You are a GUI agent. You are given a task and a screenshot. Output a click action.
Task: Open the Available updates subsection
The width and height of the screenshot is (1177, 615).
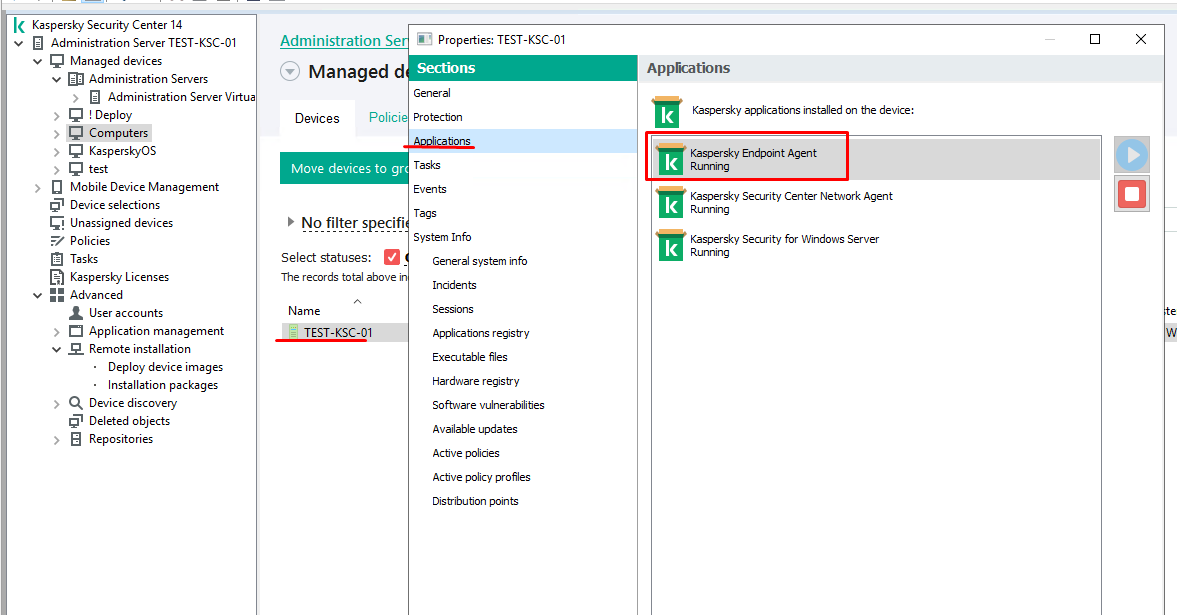click(474, 430)
